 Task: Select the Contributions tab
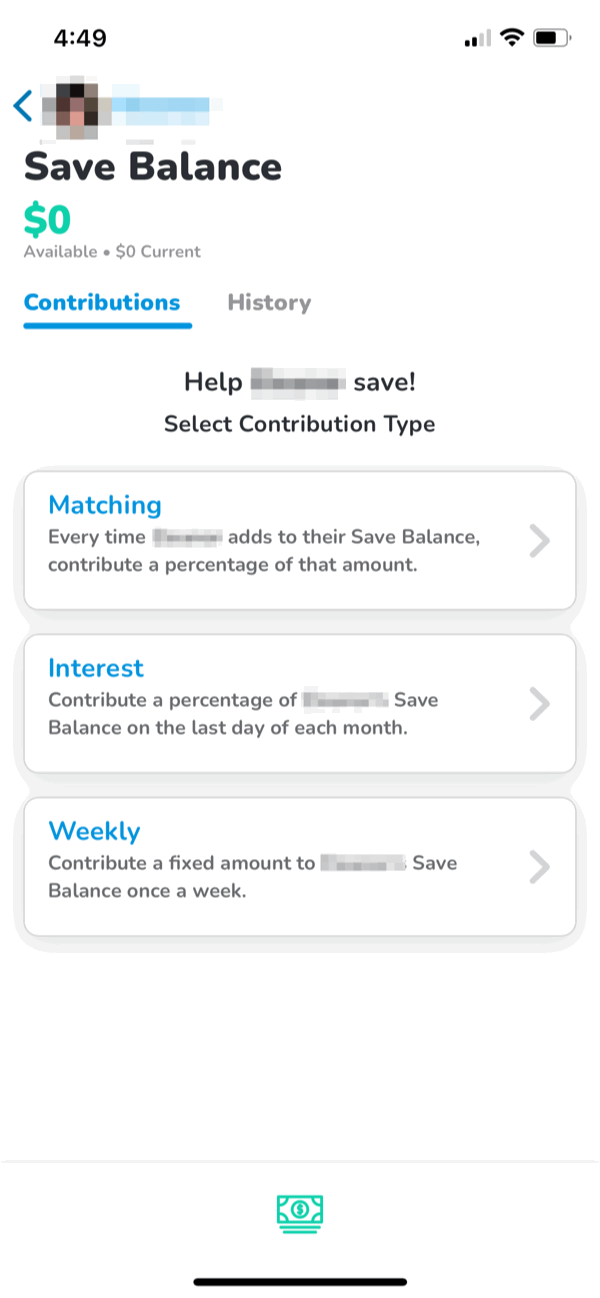coord(102,303)
